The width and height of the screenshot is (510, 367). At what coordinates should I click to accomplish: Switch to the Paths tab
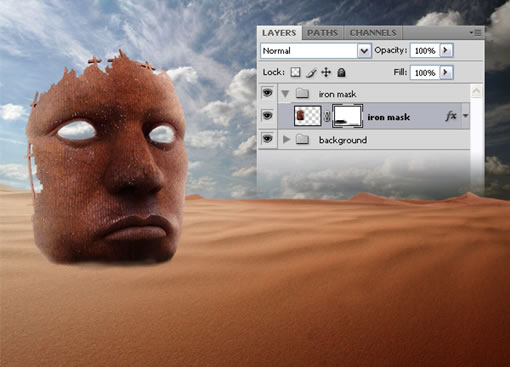click(322, 33)
